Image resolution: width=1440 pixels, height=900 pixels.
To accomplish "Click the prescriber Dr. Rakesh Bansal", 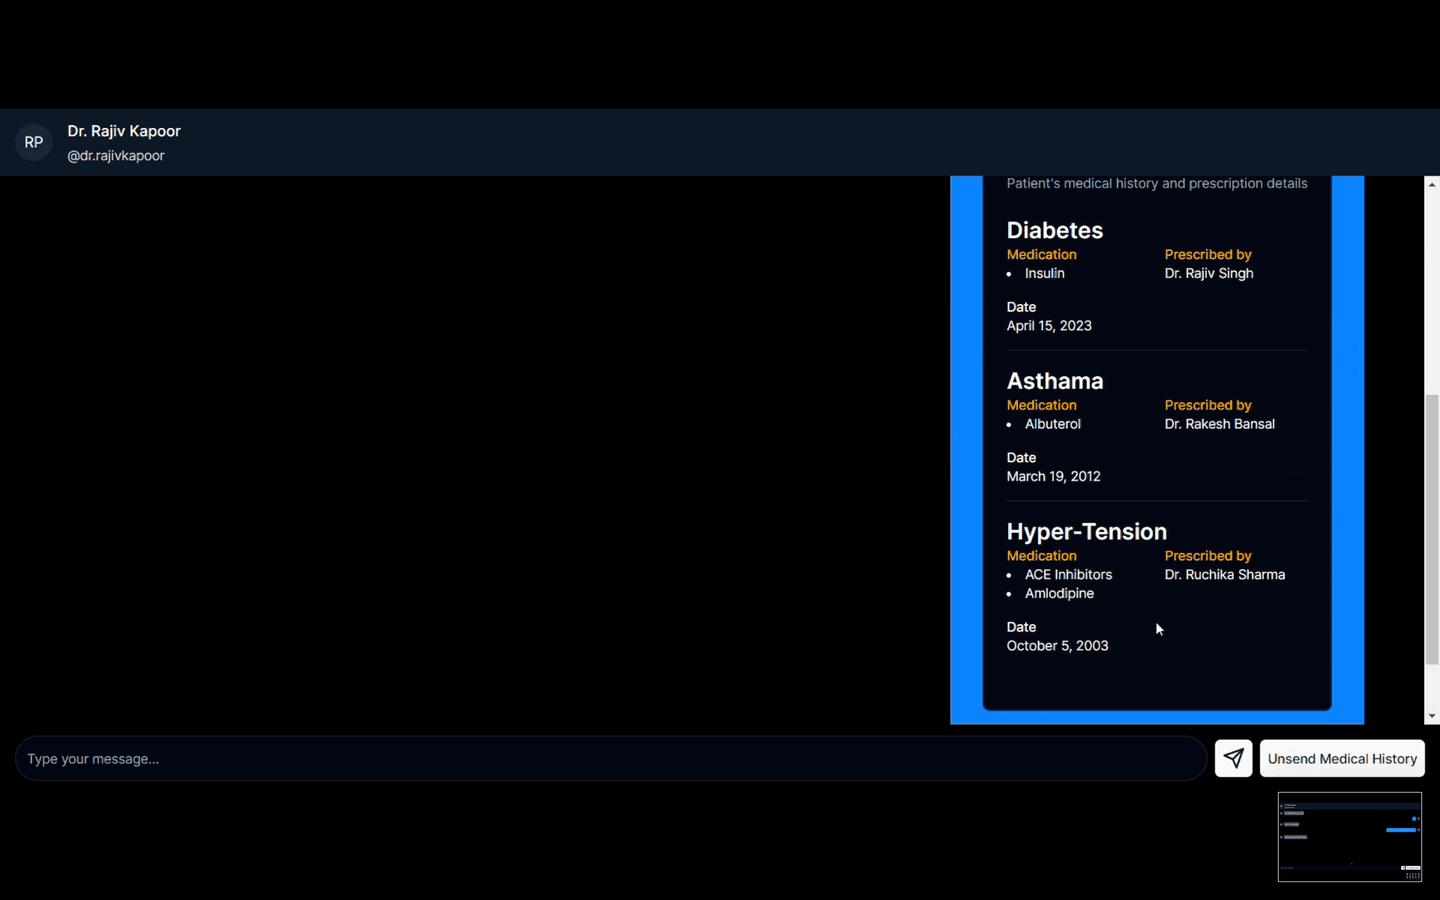I will click(x=1220, y=424).
